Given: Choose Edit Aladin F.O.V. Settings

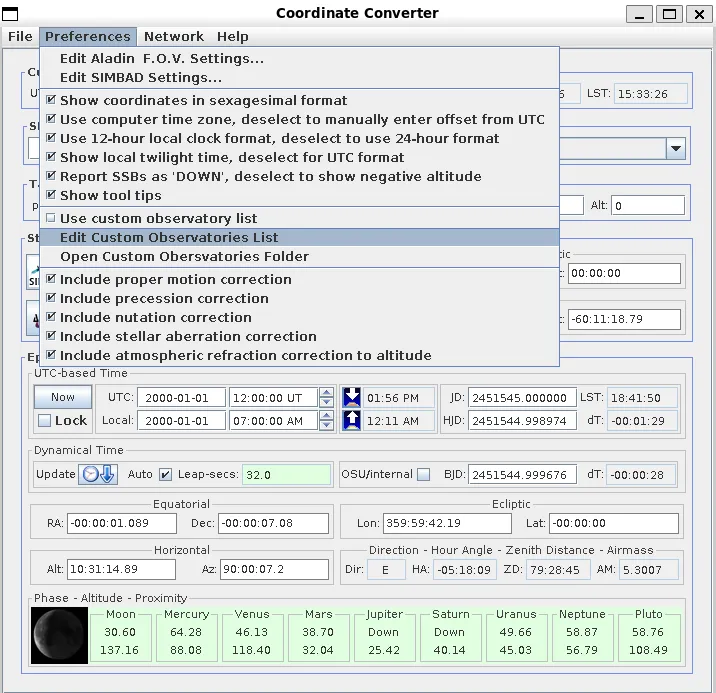Looking at the screenshot, I should (161, 58).
